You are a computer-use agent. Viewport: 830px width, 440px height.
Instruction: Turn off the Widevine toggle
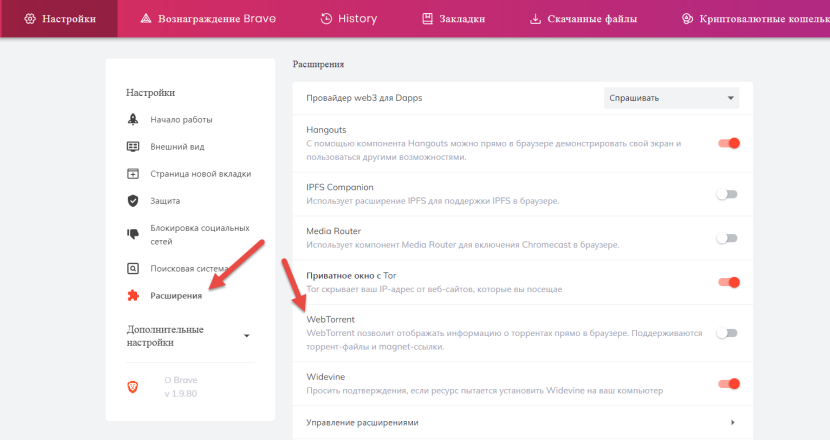[728, 383]
